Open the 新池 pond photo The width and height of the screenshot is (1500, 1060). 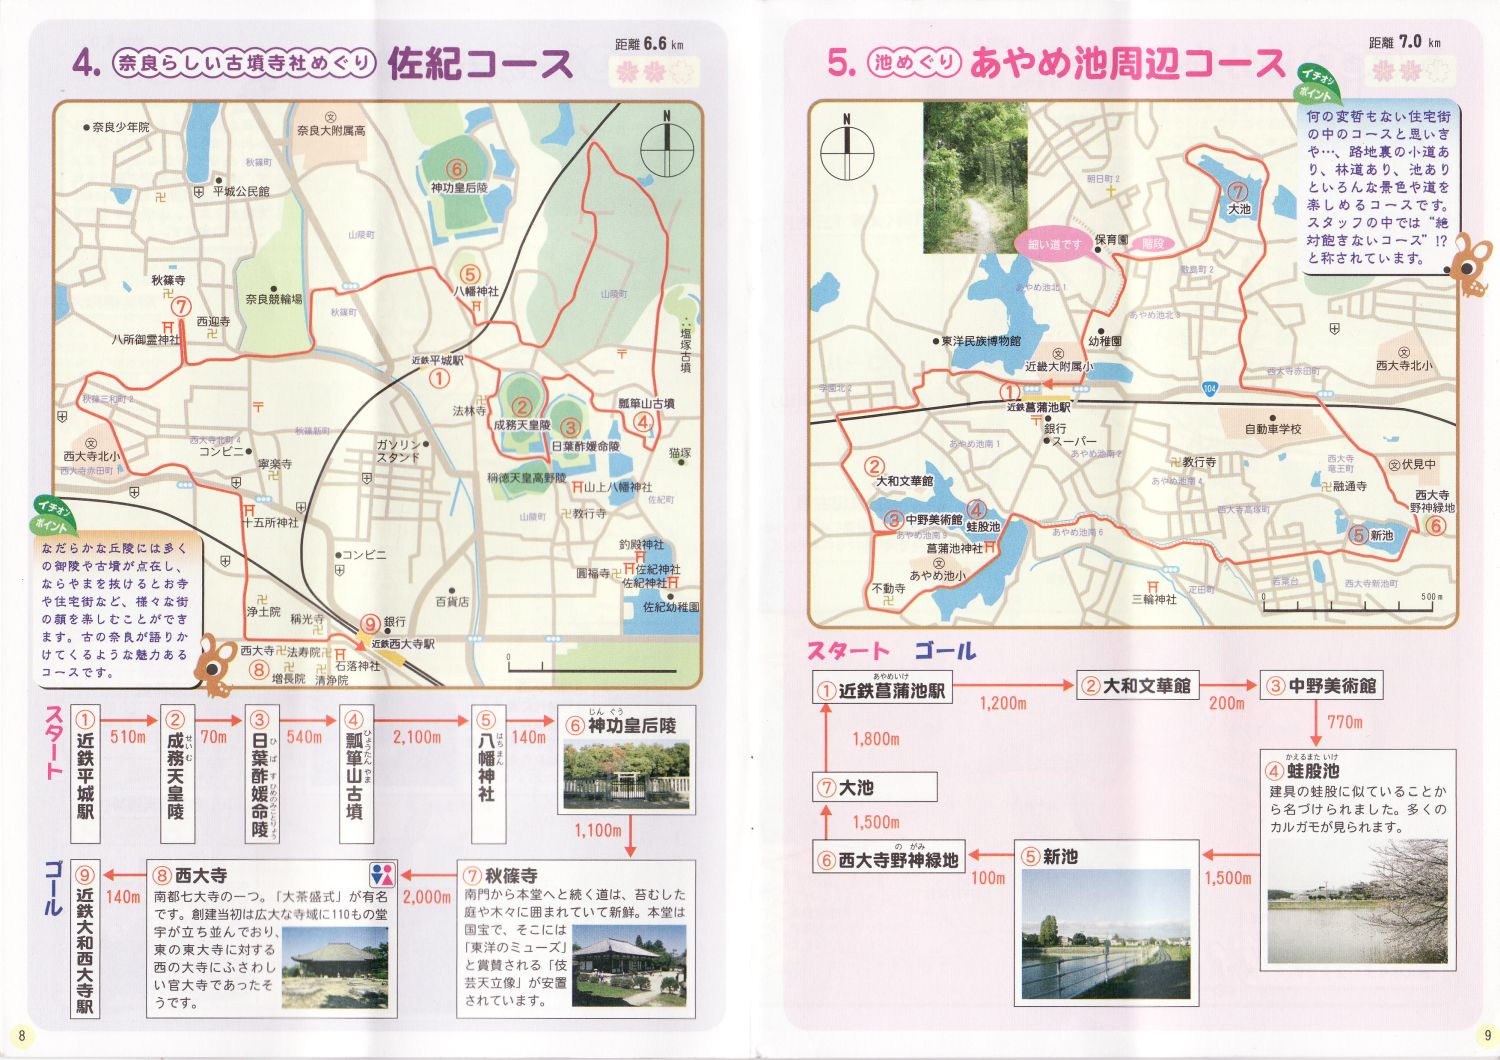1106,934
